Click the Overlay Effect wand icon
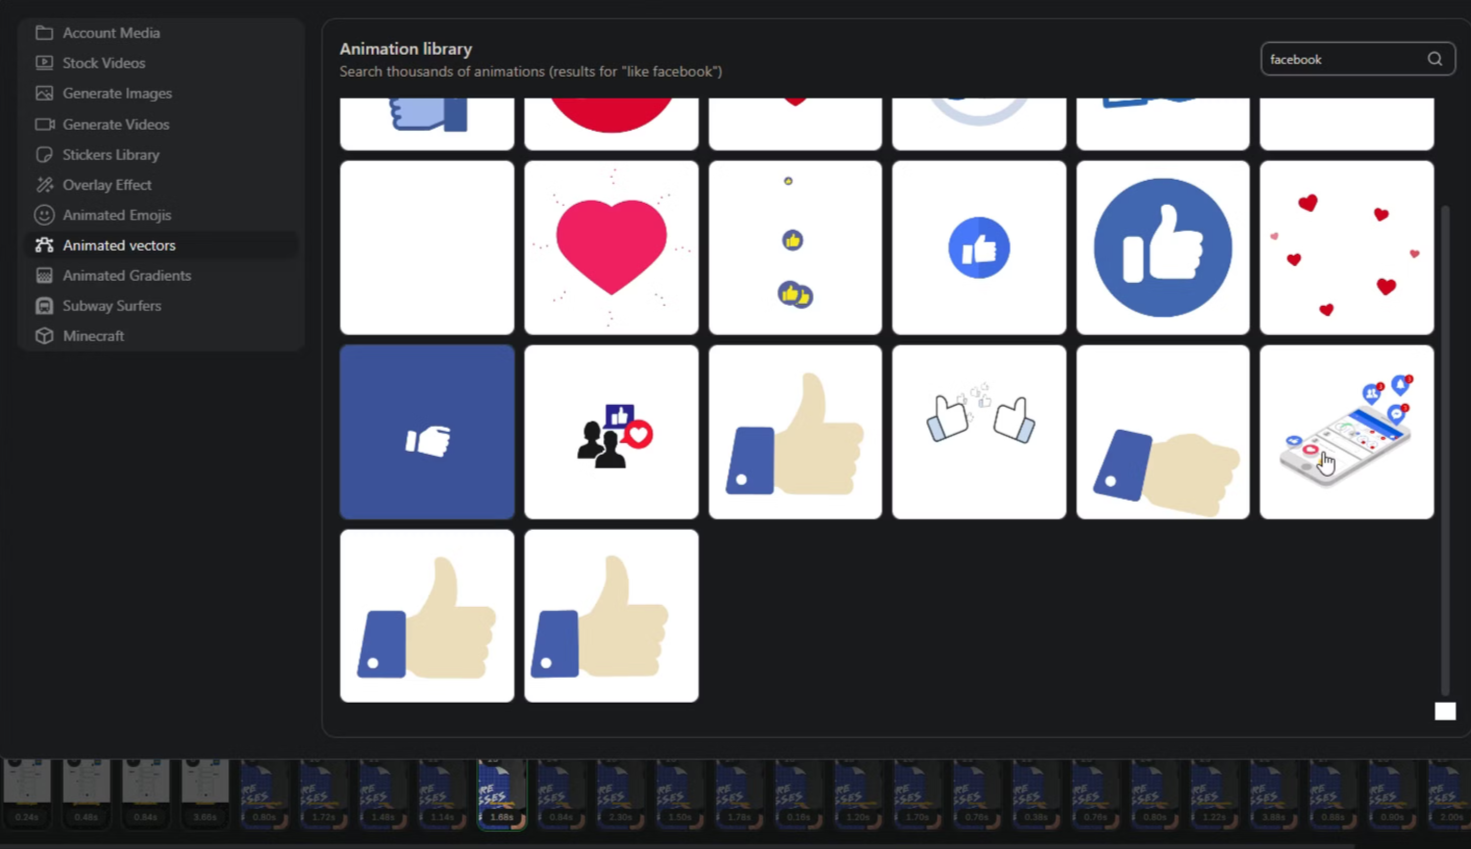Viewport: 1471px width, 849px height. tap(44, 185)
